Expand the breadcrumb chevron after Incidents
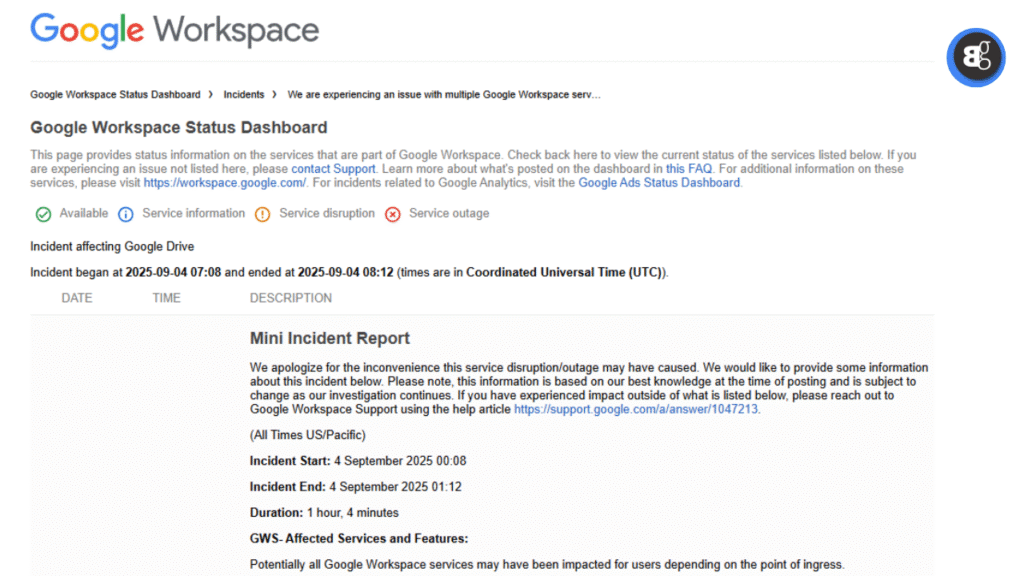The image size is (1024, 576). [272, 94]
